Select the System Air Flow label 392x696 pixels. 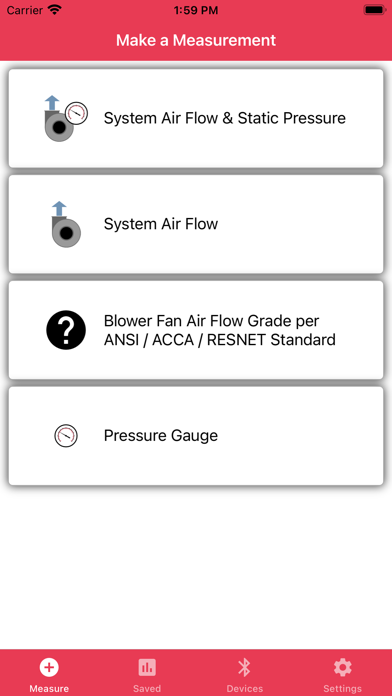(161, 224)
